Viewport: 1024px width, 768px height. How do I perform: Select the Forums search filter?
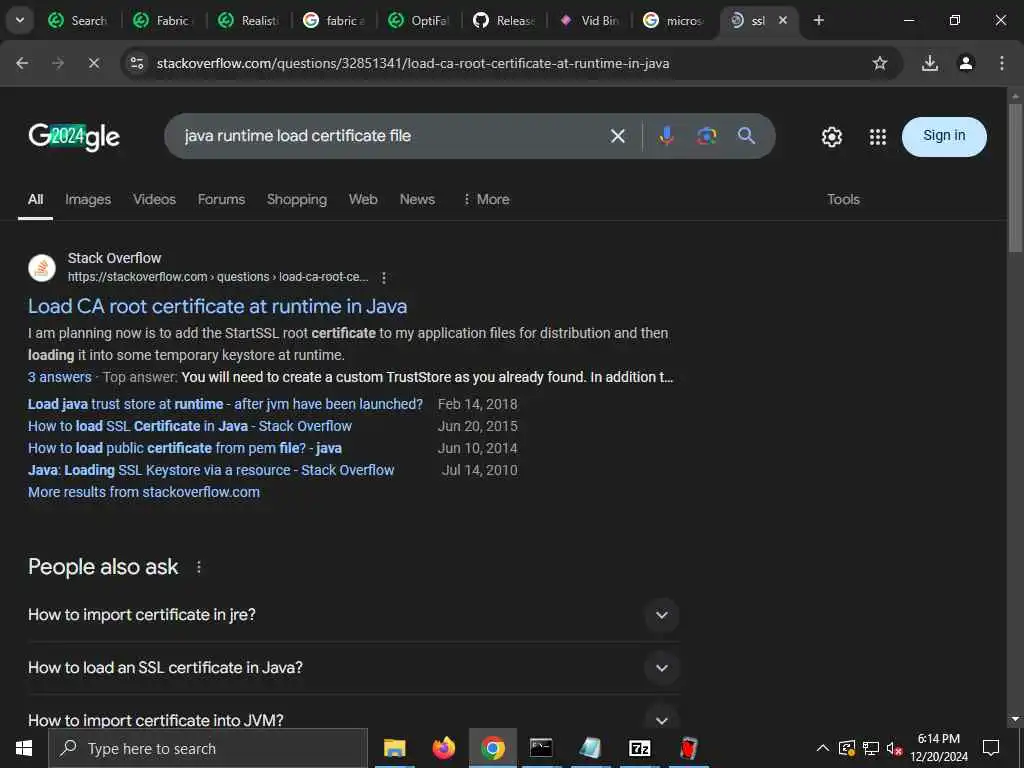pyautogui.click(x=221, y=200)
